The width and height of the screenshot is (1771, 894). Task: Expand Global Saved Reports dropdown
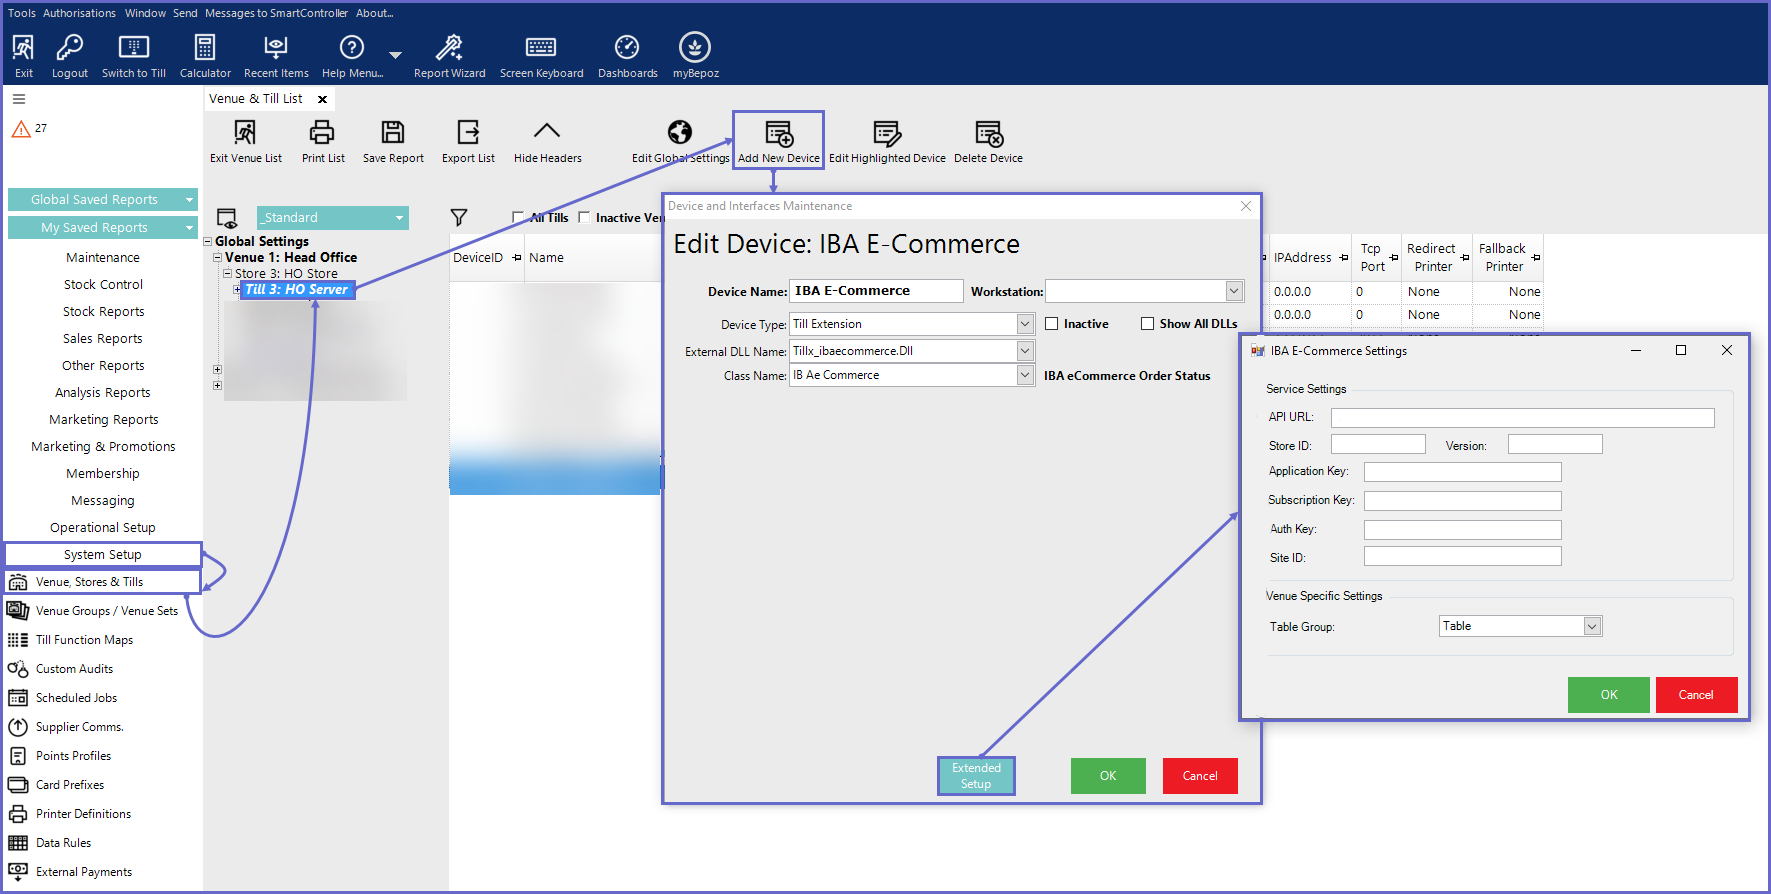point(189,200)
